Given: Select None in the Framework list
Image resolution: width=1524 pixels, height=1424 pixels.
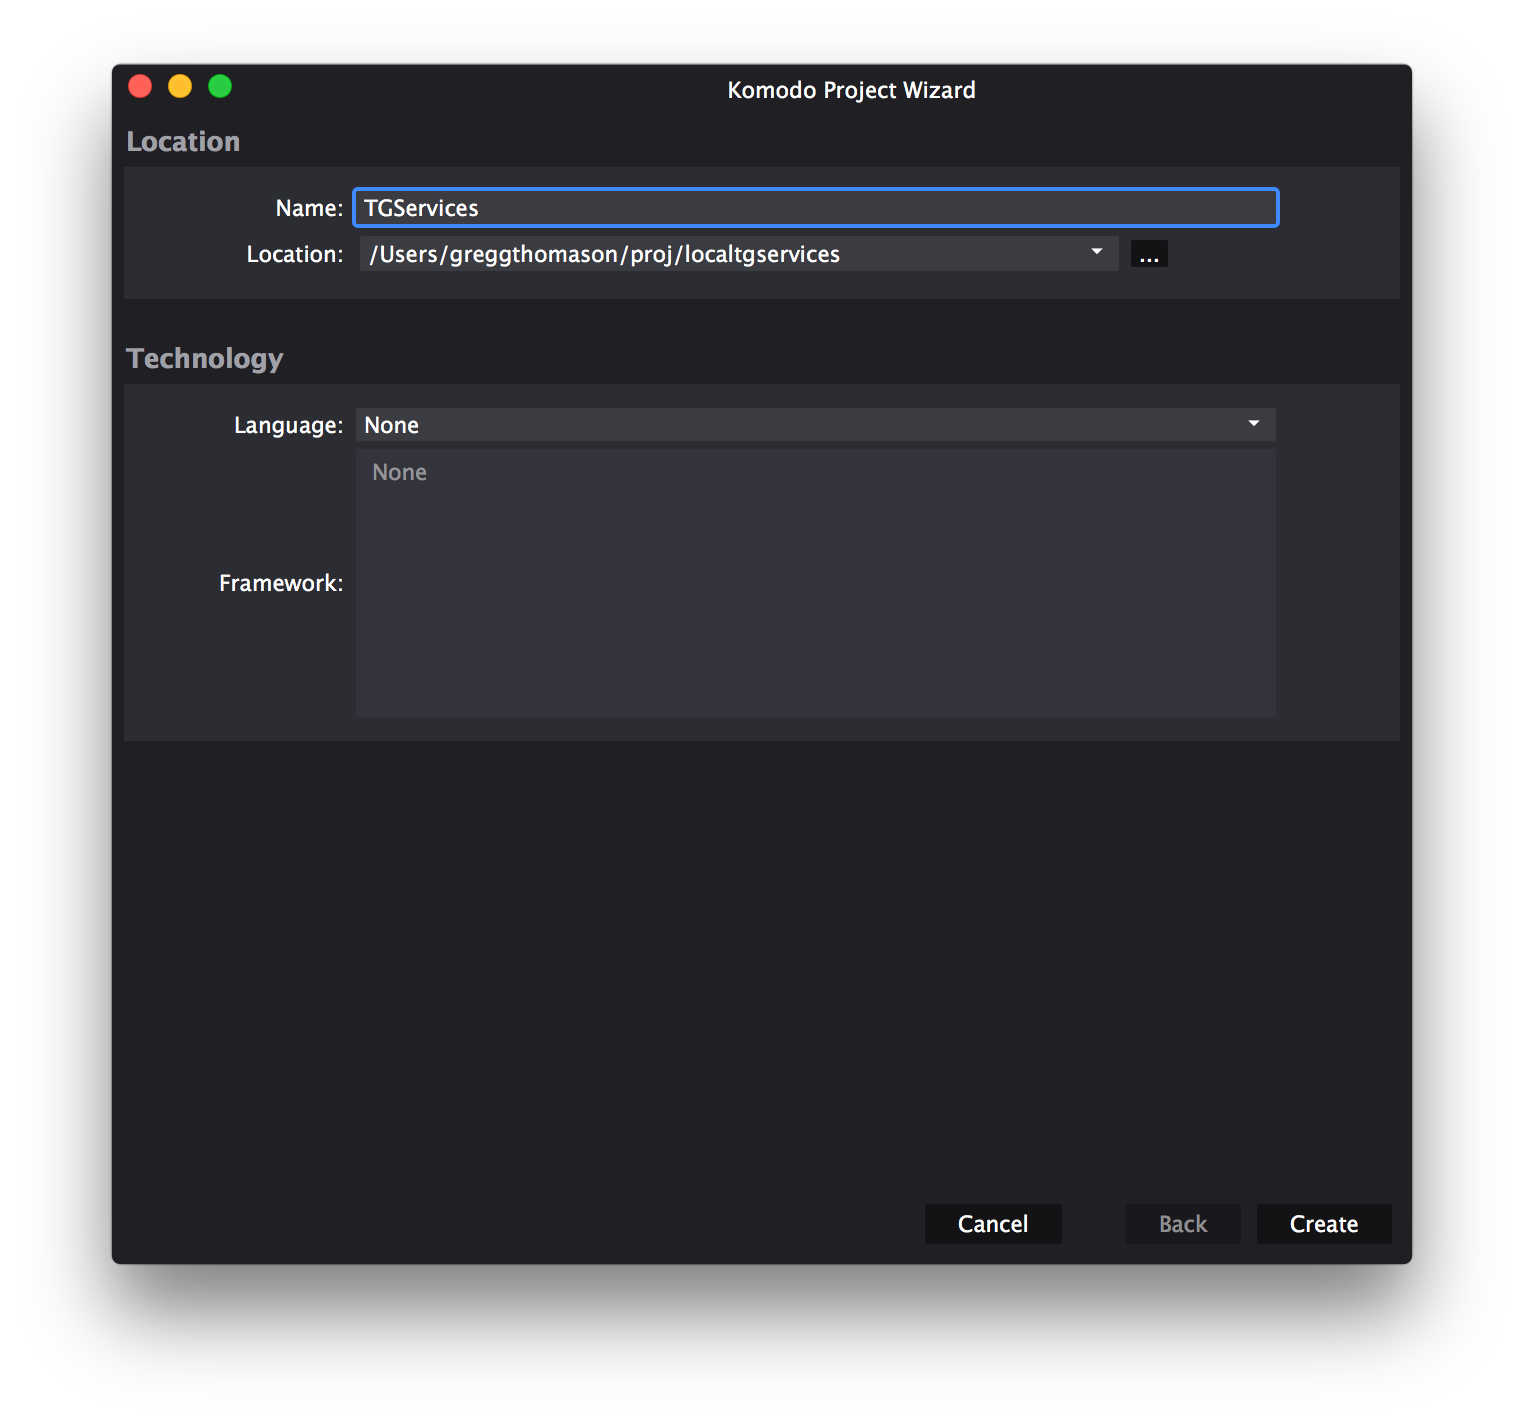Looking at the screenshot, I should (400, 472).
